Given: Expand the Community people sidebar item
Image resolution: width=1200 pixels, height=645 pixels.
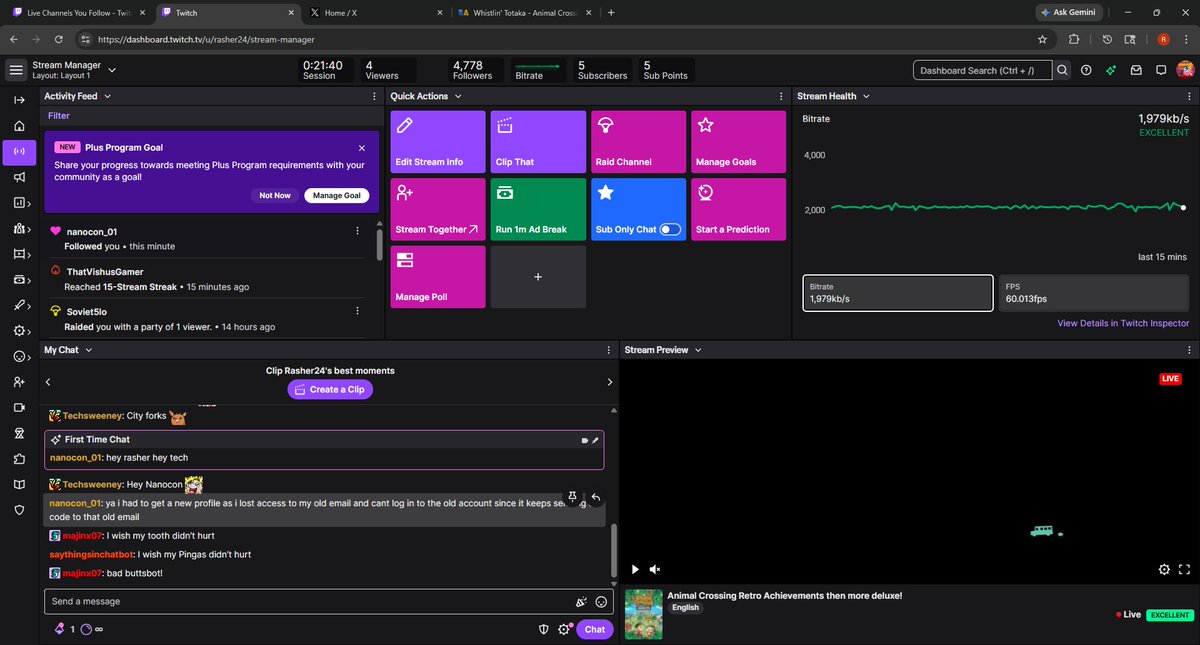Looking at the screenshot, I should pos(22,228).
